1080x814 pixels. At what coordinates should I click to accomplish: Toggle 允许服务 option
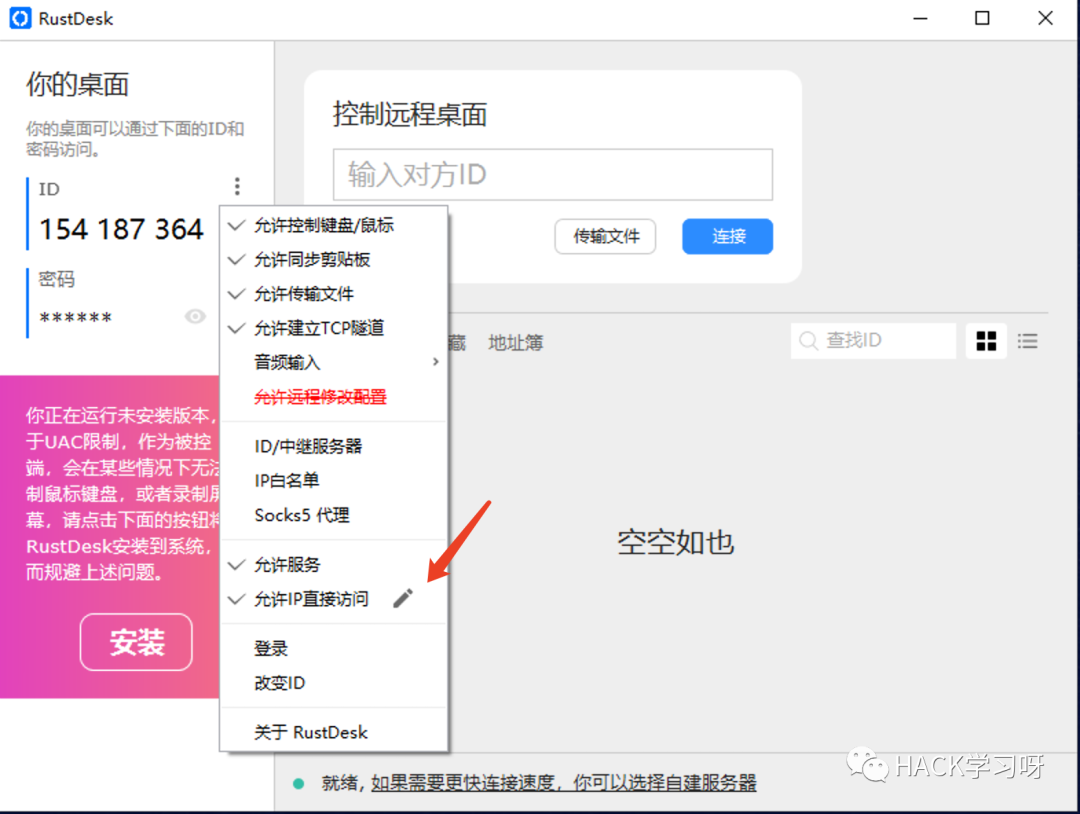334,565
